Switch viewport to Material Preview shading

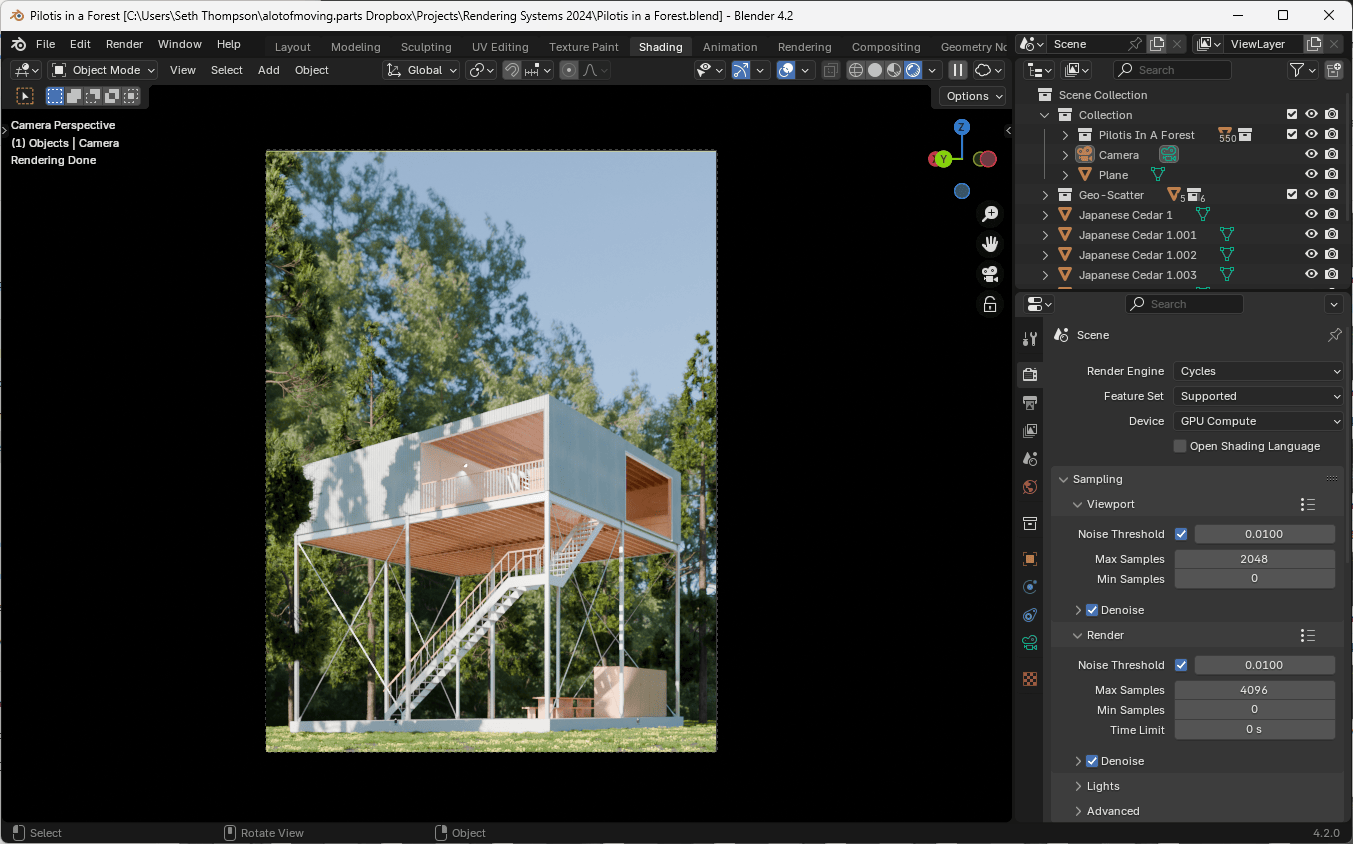(893, 69)
